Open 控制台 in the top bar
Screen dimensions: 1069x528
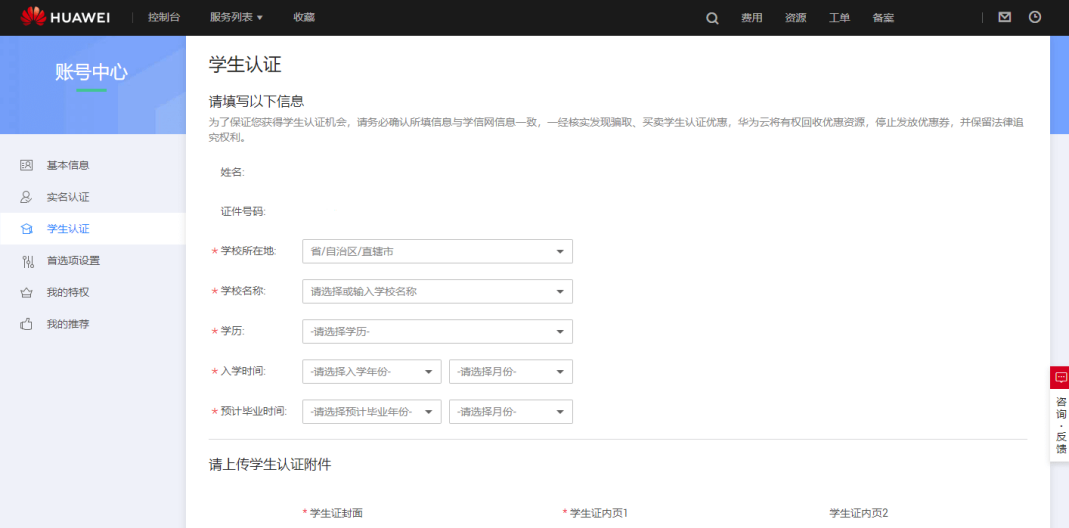(x=164, y=18)
